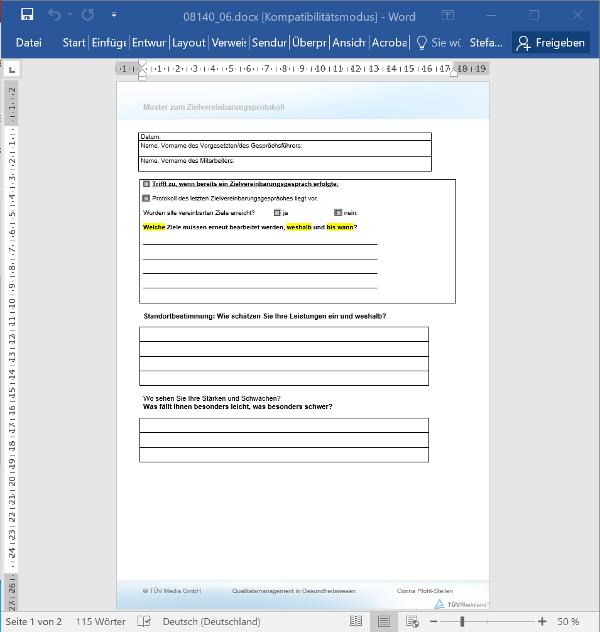
Task: Check the 'Trifft zu' checkbox
Action: [146, 184]
